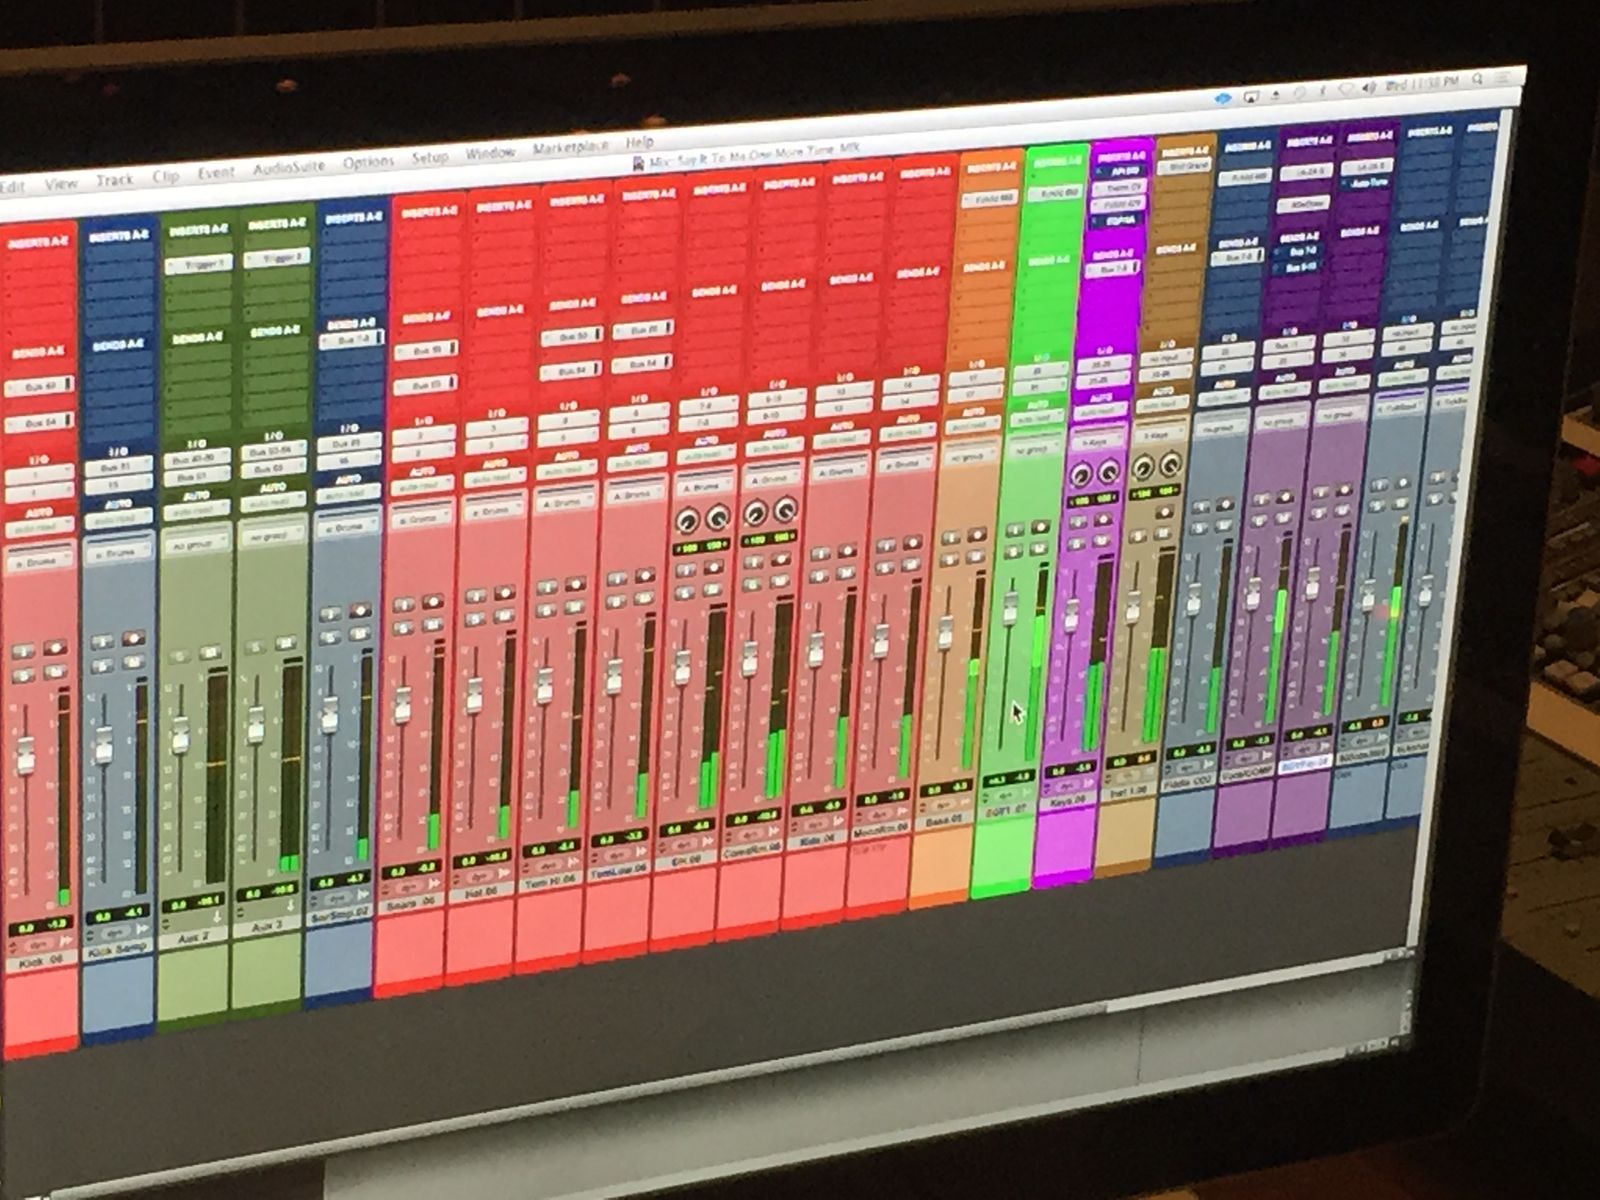Viewport: 1600px width, 1200px height.
Task: Mute the Kick track
Action: point(56,671)
